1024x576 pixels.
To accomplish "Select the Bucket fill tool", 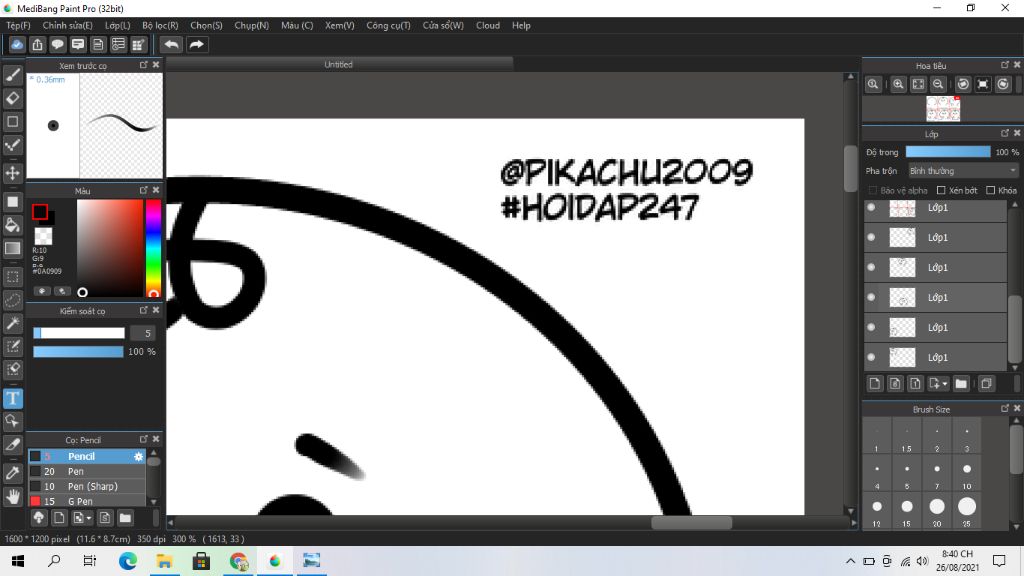I will (x=12, y=225).
